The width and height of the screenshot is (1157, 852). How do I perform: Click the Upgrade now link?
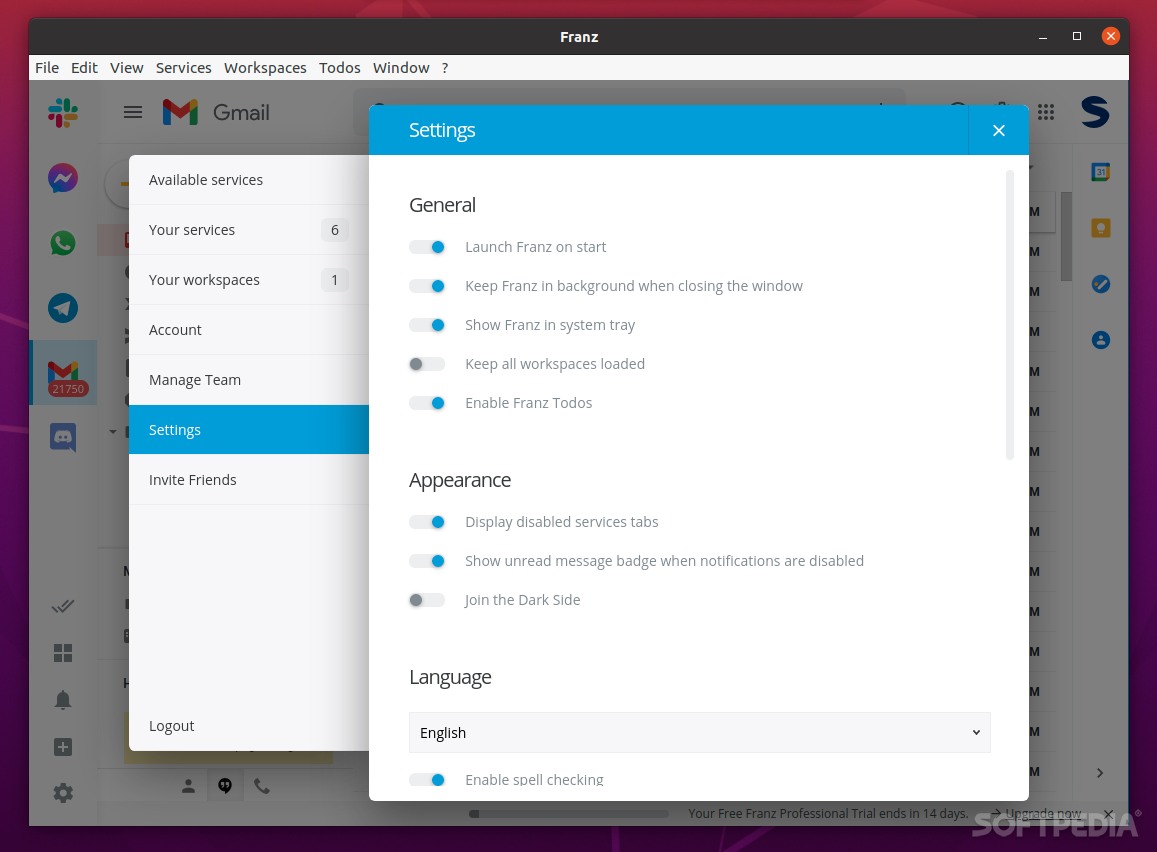(x=1042, y=813)
